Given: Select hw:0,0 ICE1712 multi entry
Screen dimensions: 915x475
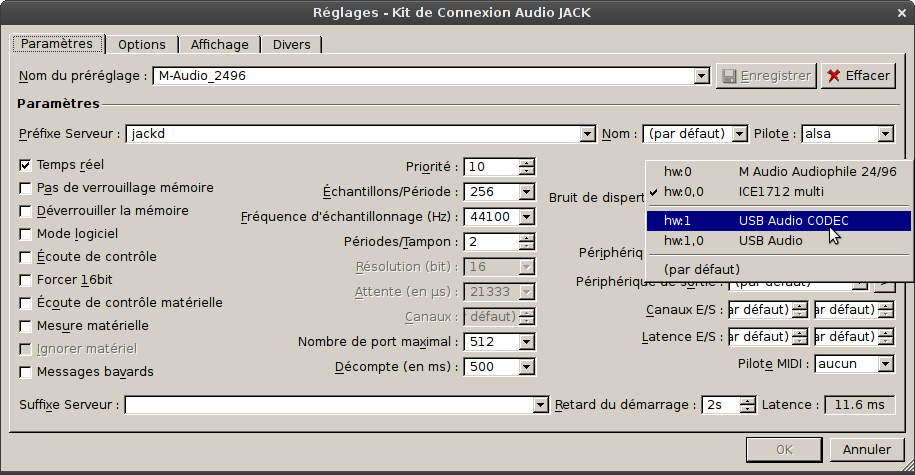Looking at the screenshot, I should point(779,191).
